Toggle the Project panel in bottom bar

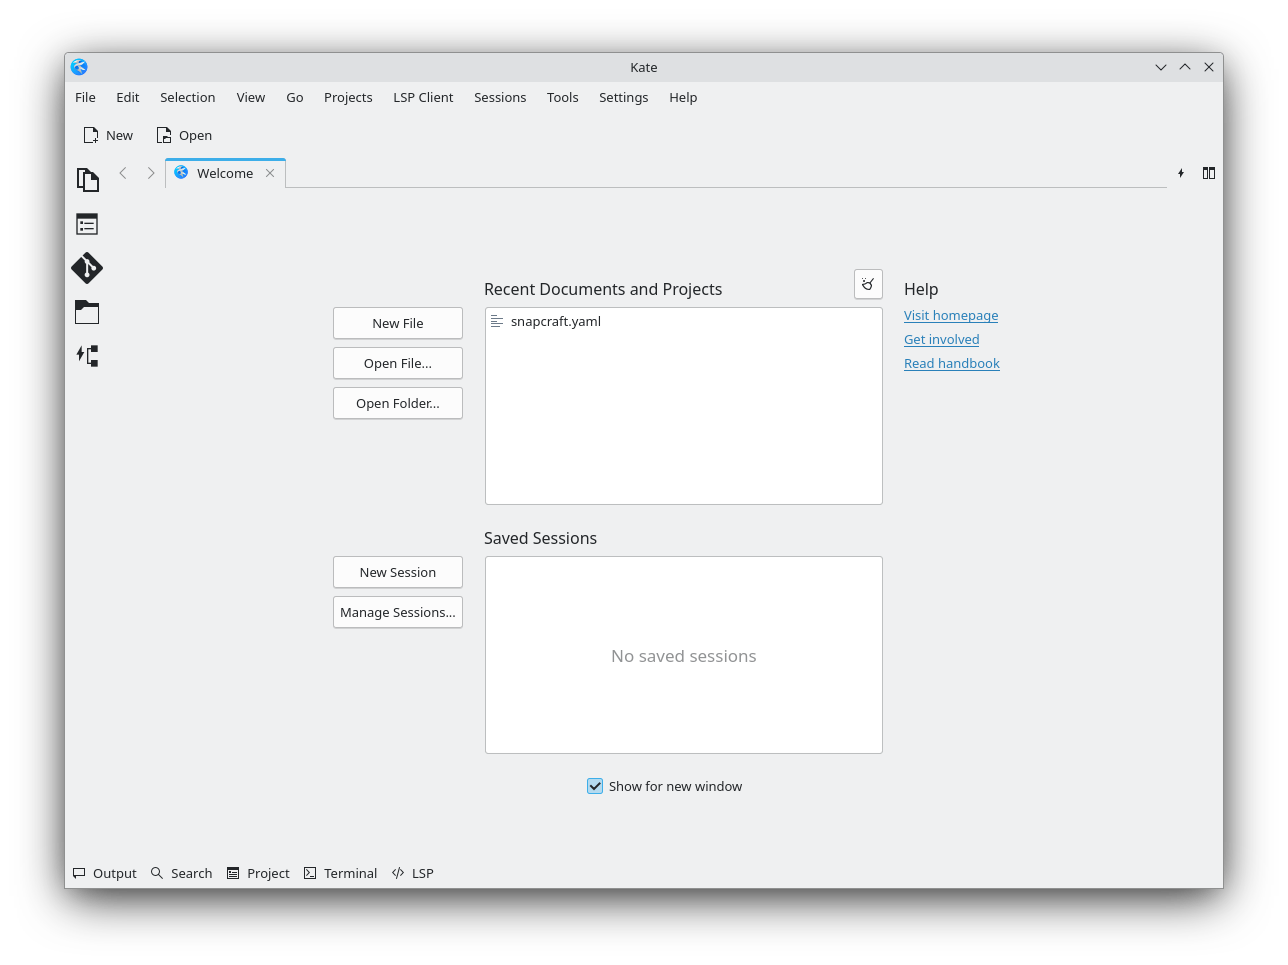258,873
